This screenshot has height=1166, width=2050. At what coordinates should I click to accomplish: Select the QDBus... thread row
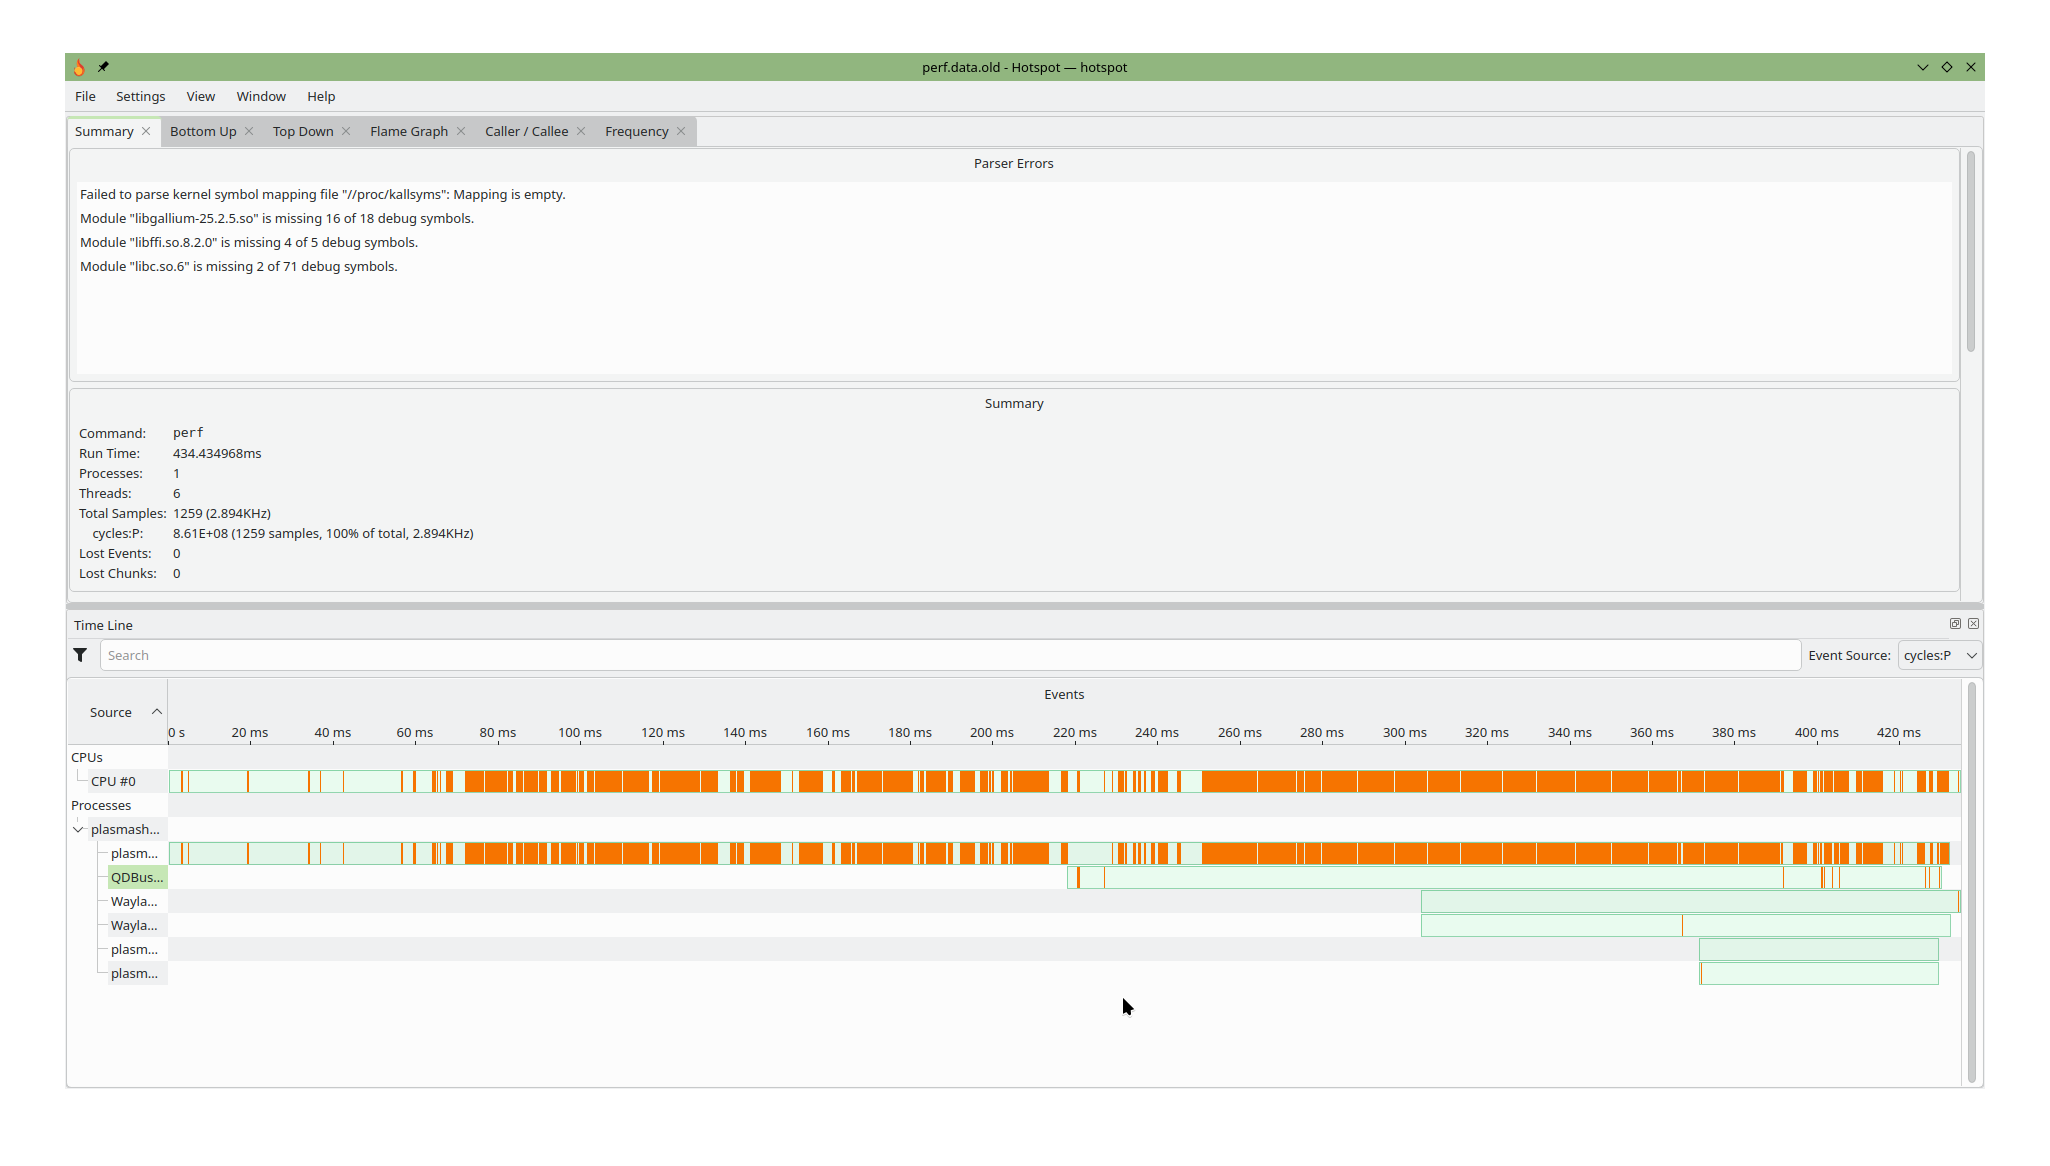click(x=137, y=877)
